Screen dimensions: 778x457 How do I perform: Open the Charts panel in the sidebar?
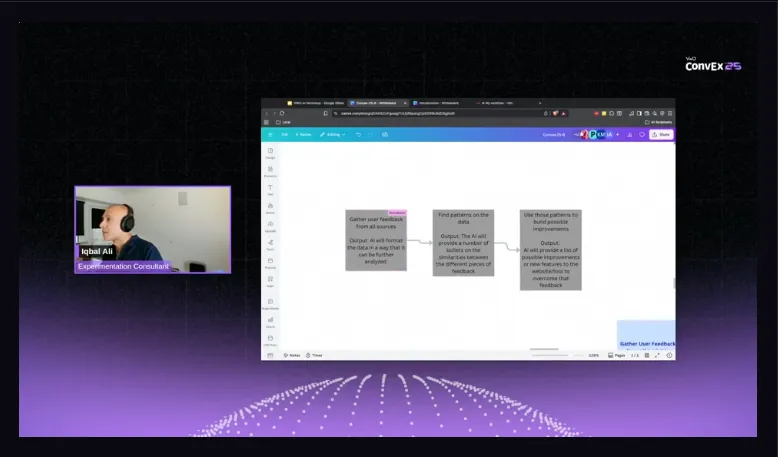tap(270, 322)
